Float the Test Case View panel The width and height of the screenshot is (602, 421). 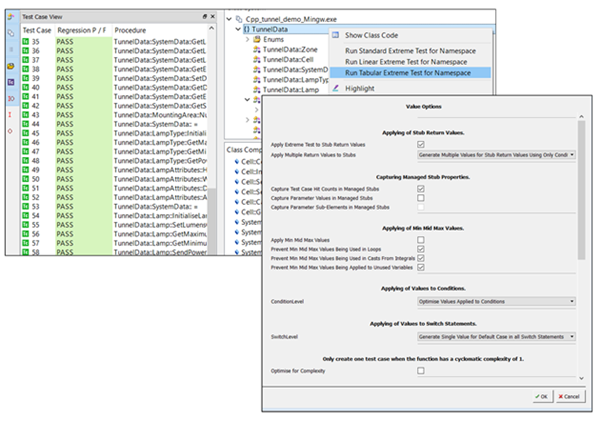[x=205, y=17]
